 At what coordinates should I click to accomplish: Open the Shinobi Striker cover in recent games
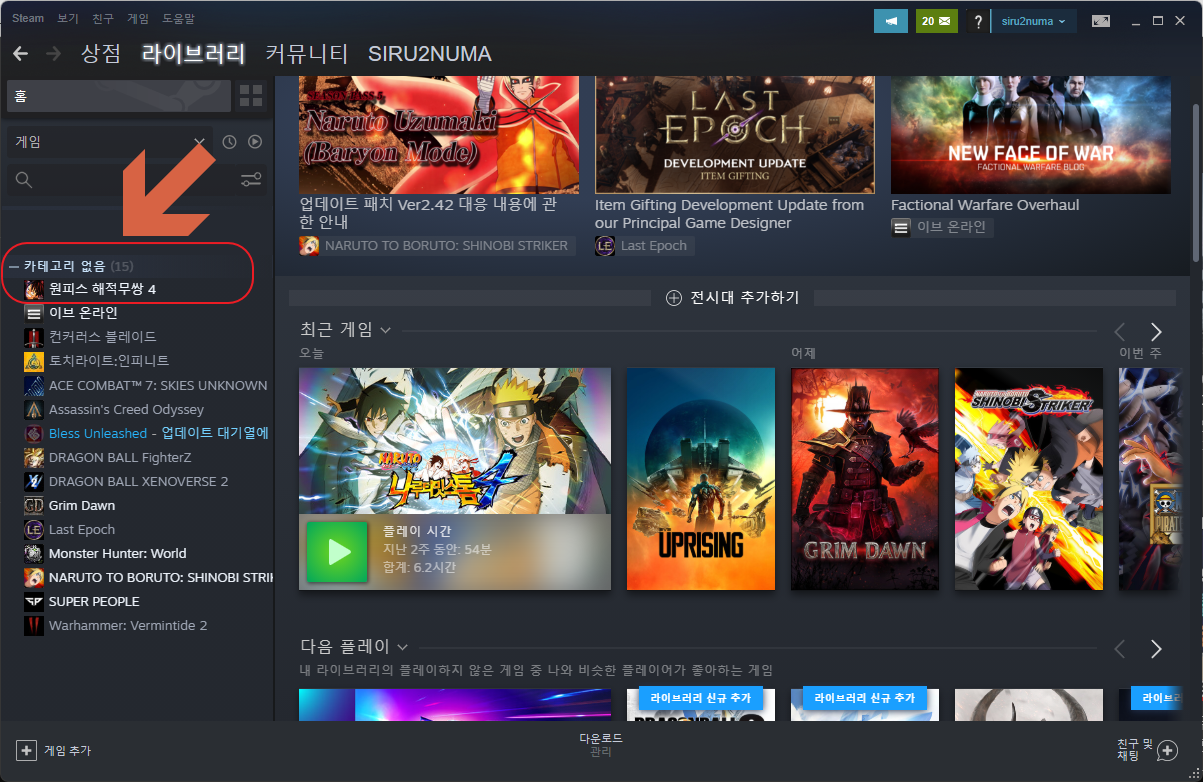tap(1029, 479)
